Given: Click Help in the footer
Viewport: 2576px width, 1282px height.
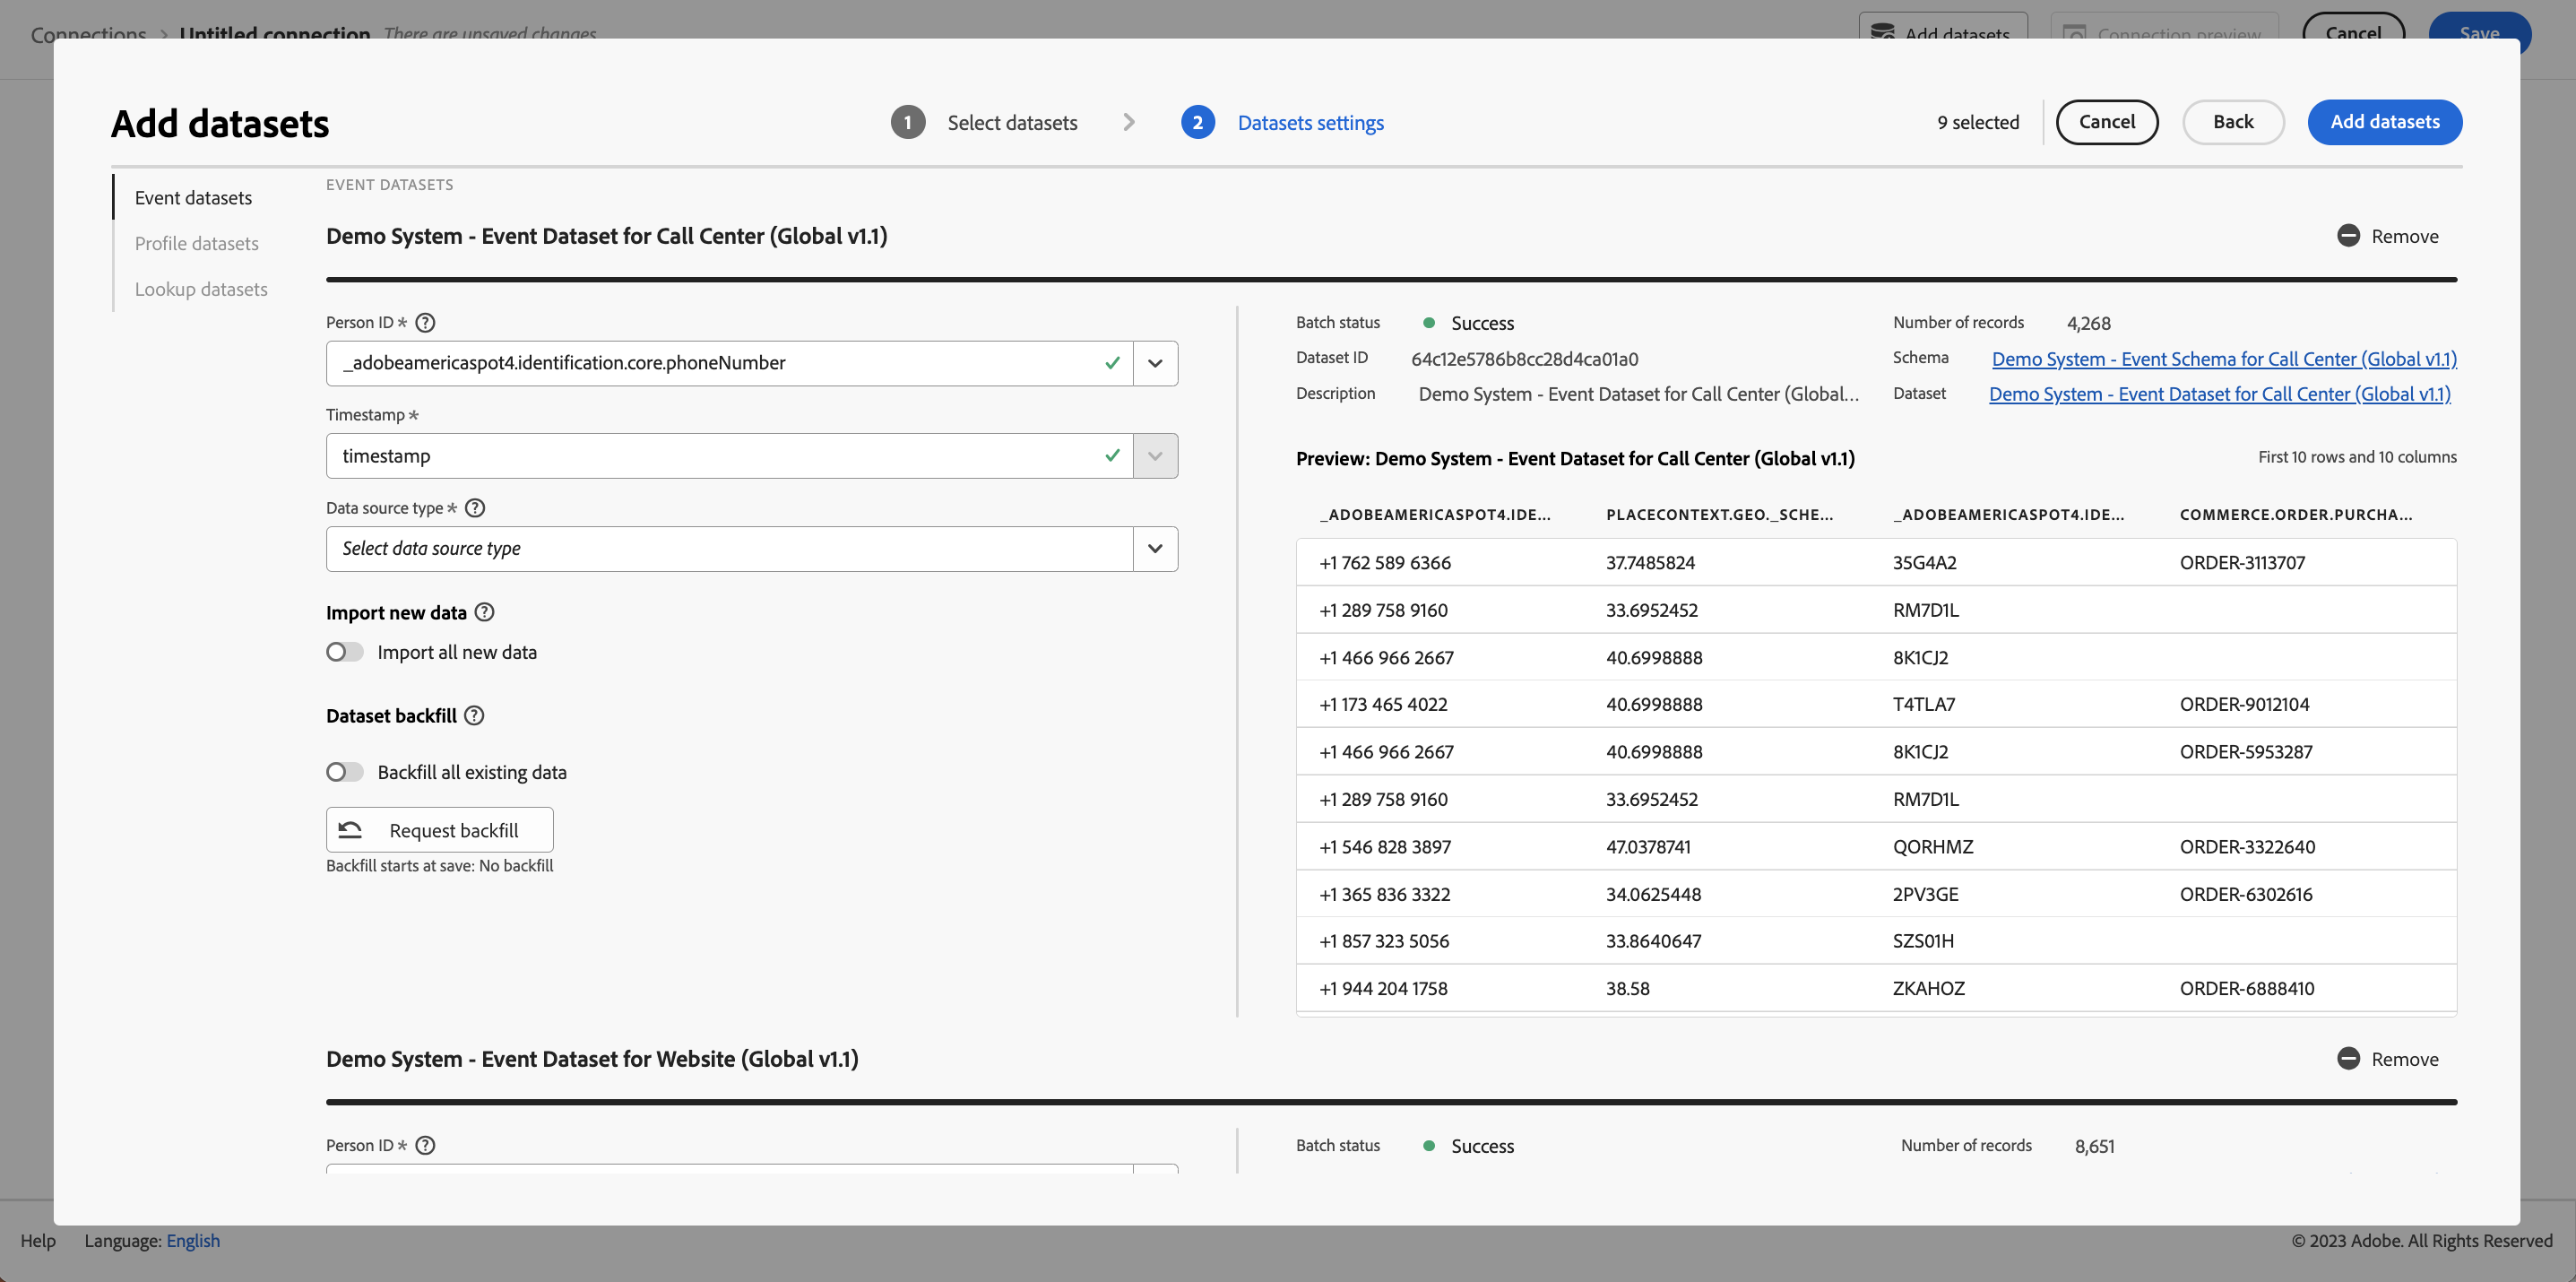Looking at the screenshot, I should pyautogui.click(x=38, y=1240).
